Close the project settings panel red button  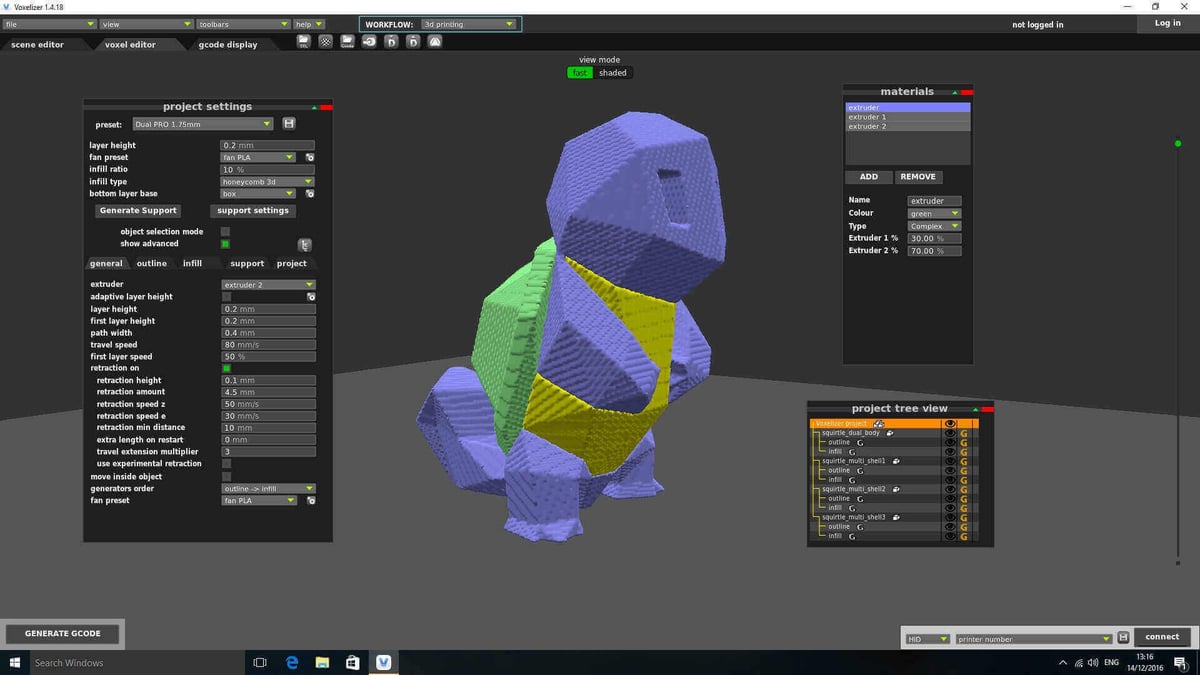pos(327,107)
